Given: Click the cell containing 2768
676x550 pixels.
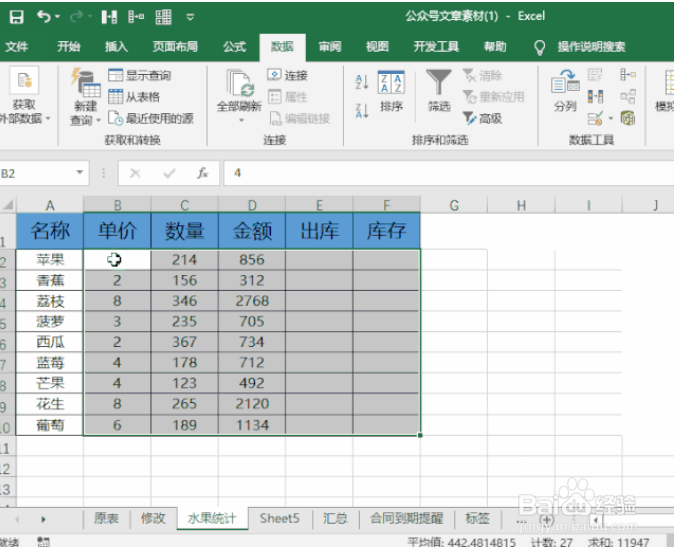Looking at the screenshot, I should click(252, 301).
